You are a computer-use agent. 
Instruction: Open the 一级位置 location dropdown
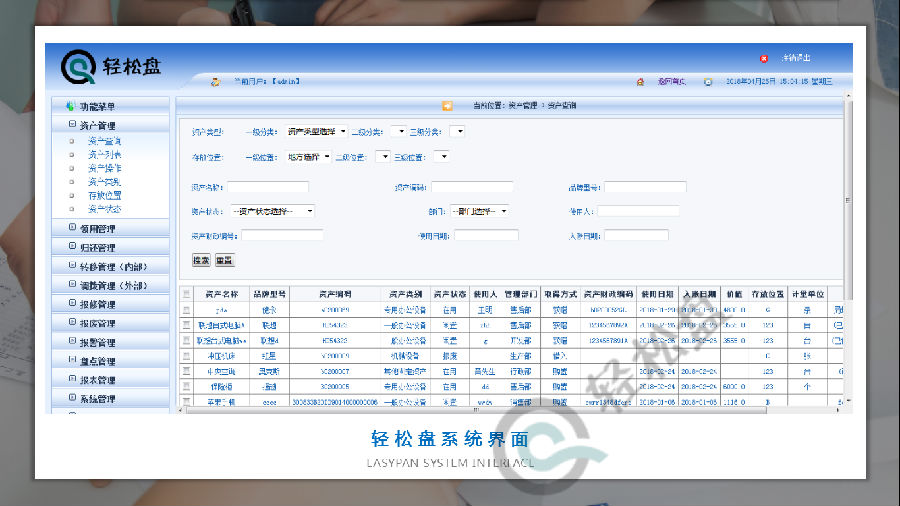[308, 157]
